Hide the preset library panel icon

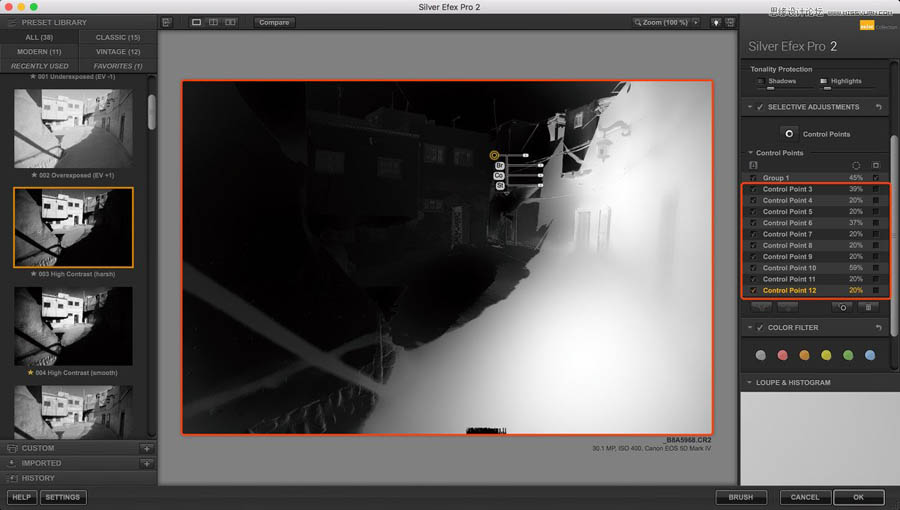point(166,22)
